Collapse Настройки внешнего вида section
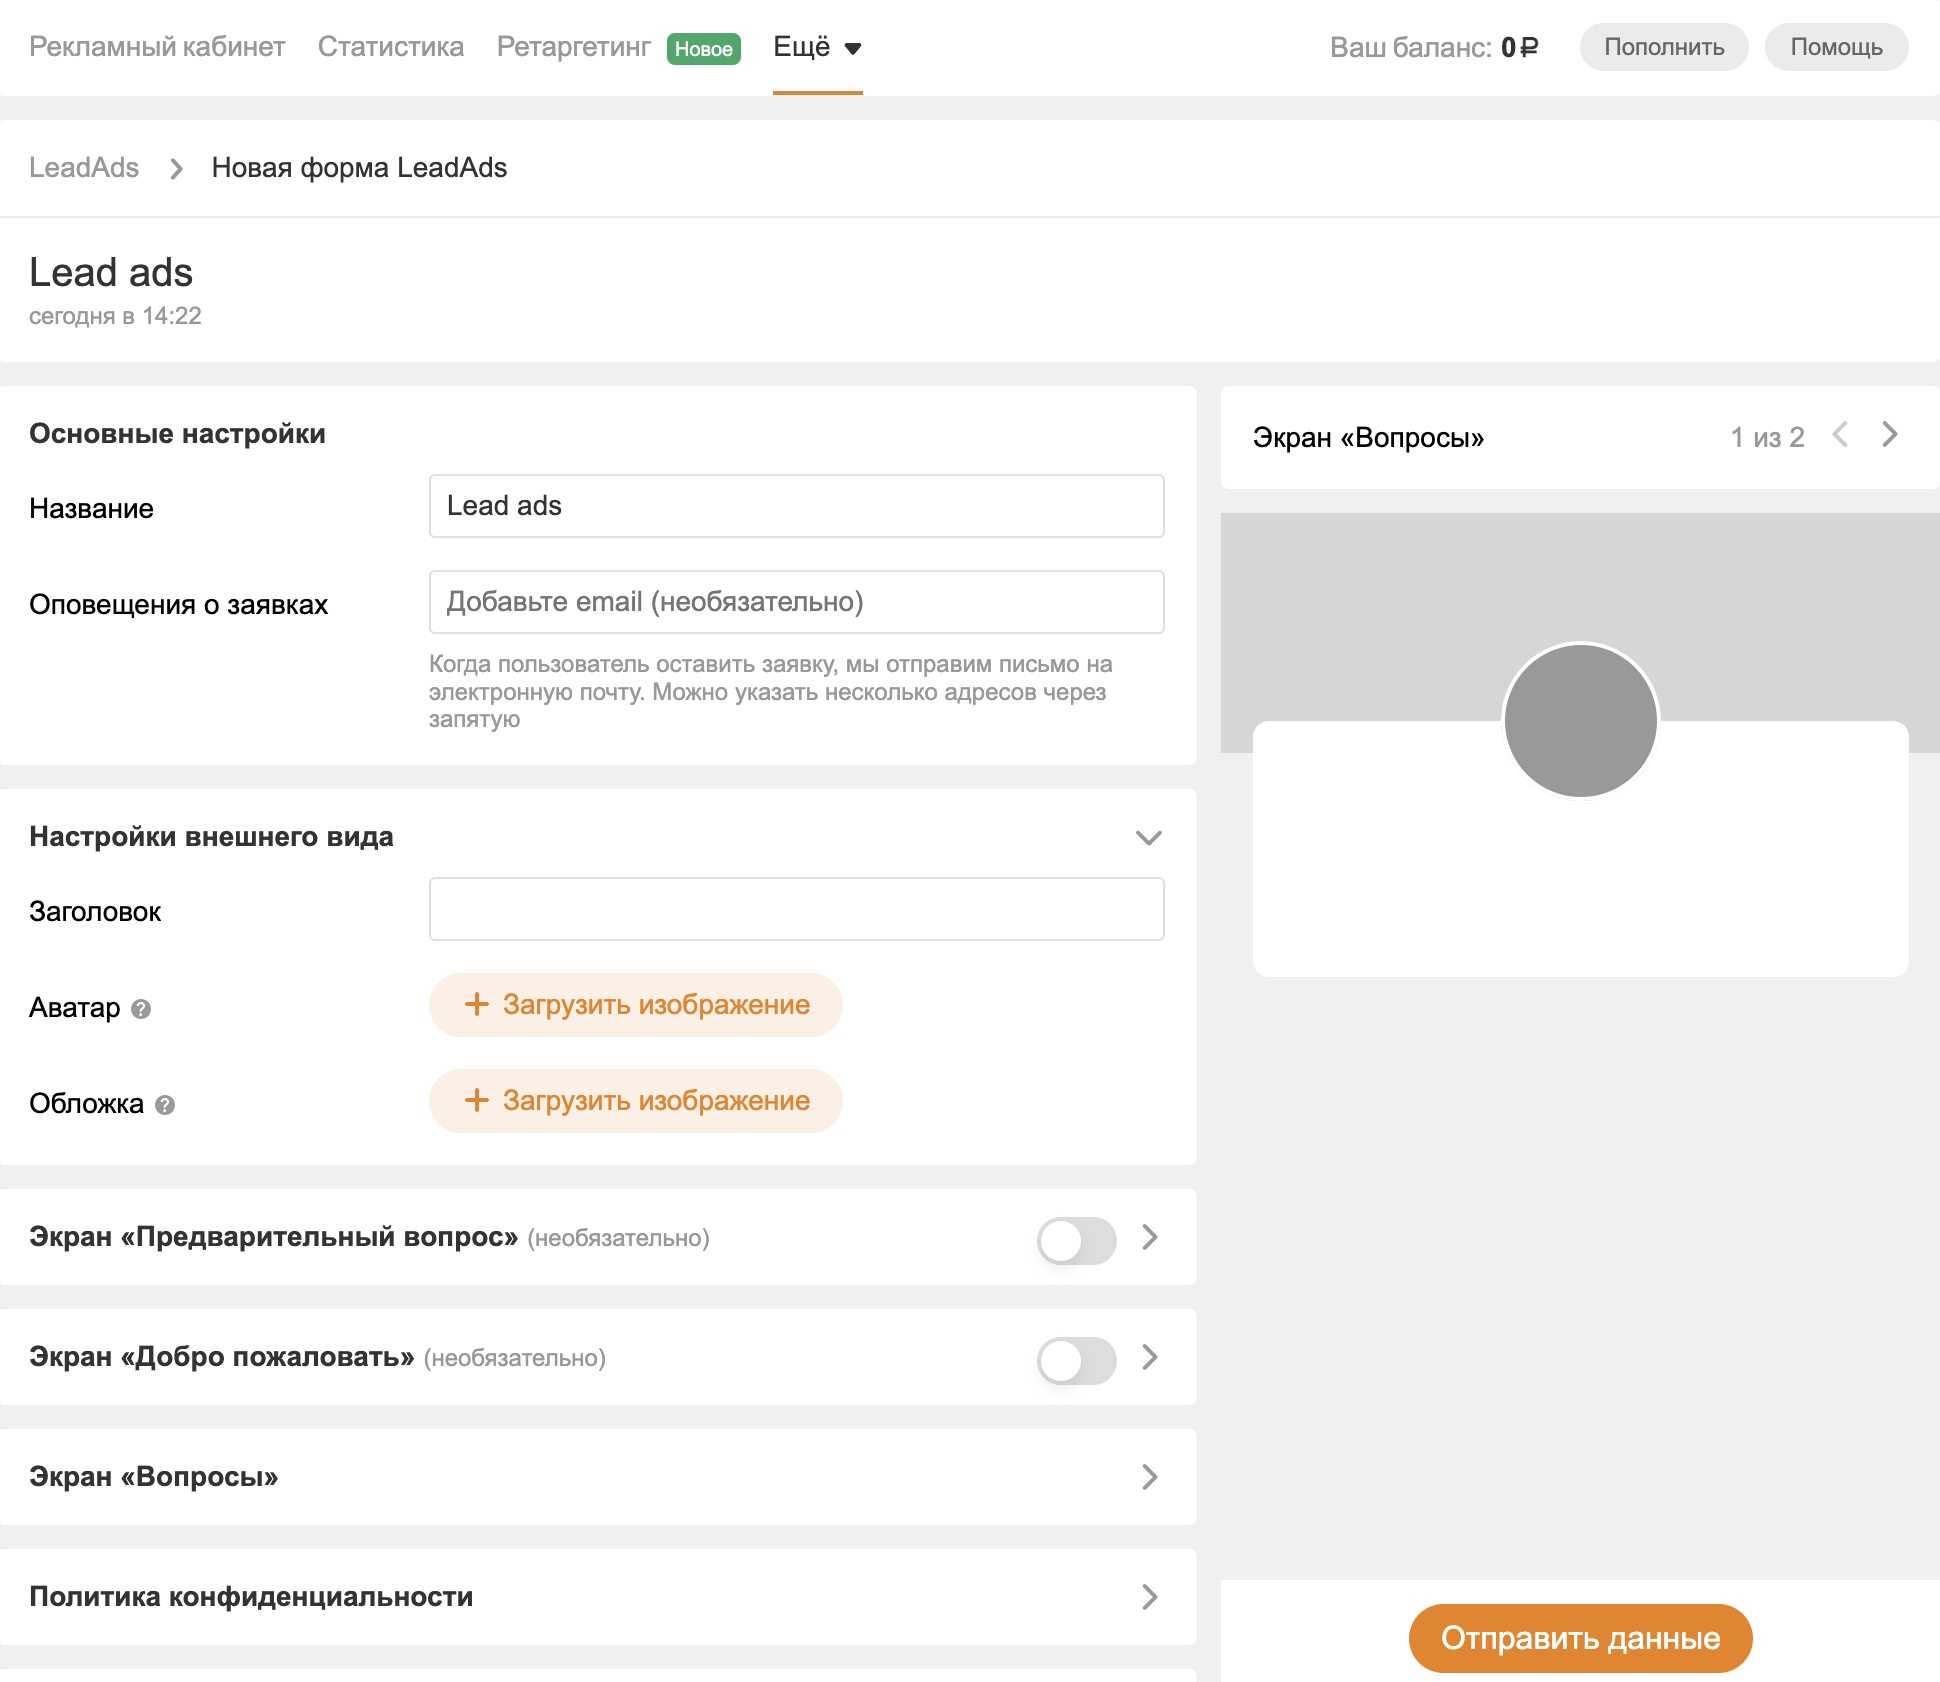Image resolution: width=1940 pixels, height=1682 pixels. click(x=1148, y=838)
